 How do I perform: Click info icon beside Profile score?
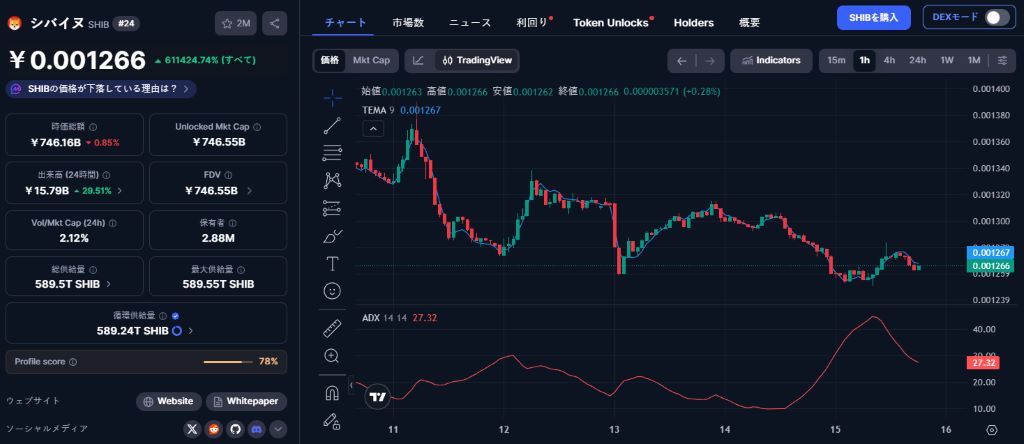click(x=73, y=362)
